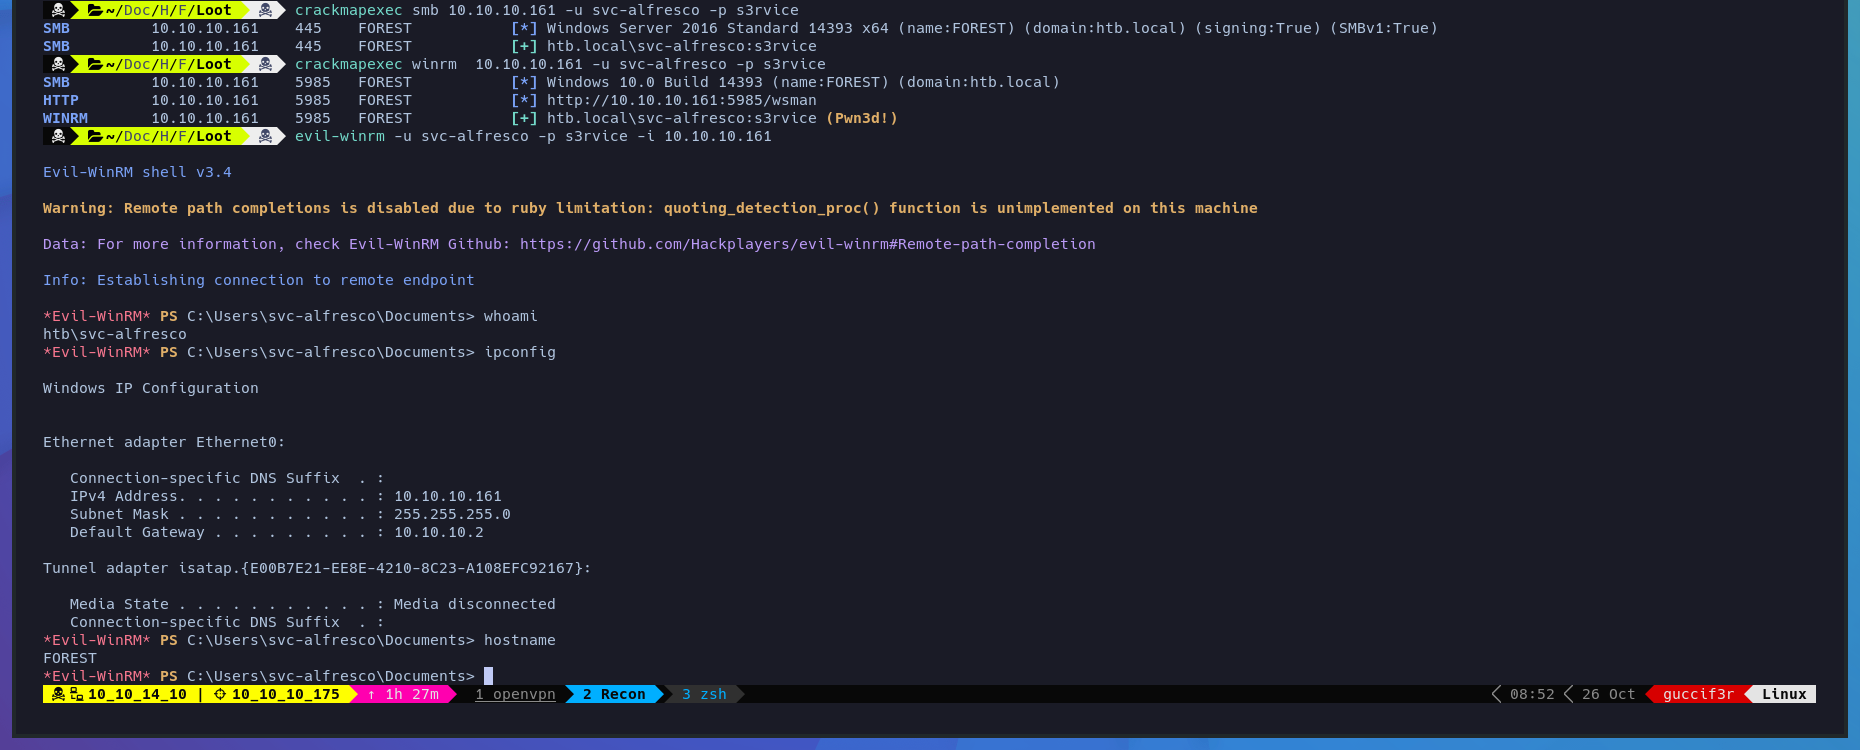Click the 'Evil-WinRM shell v3.4' banner
The width and height of the screenshot is (1860, 750).
pyautogui.click(x=137, y=172)
